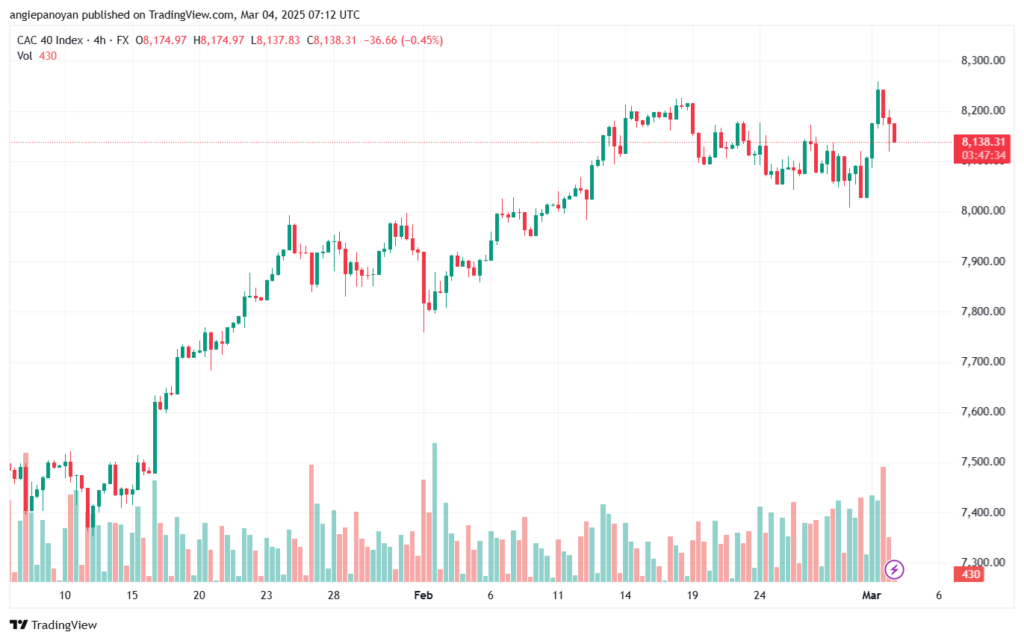Click the date label 28 on time axis
The image size is (1024, 641).
point(334,595)
